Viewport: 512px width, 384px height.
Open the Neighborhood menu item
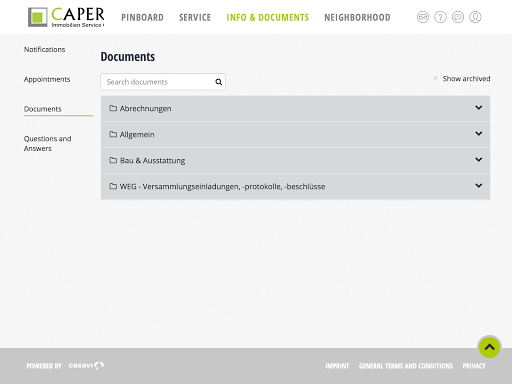tap(357, 17)
